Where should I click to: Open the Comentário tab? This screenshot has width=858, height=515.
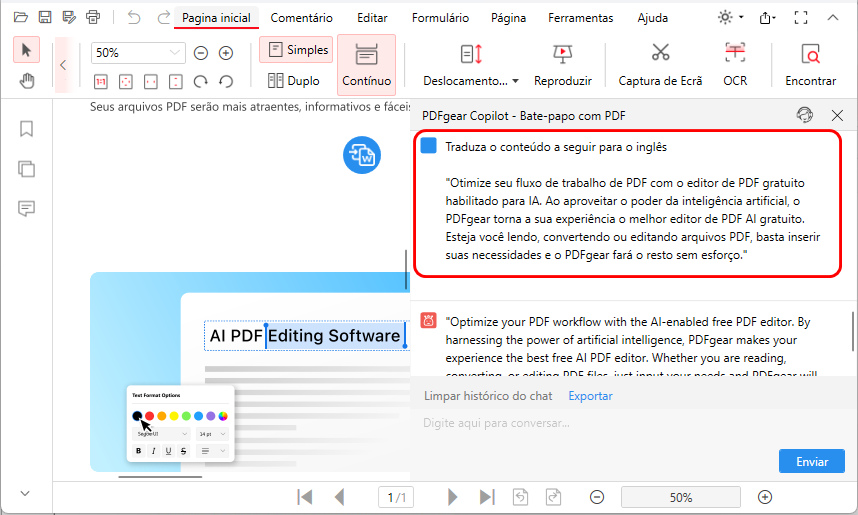[x=302, y=18]
